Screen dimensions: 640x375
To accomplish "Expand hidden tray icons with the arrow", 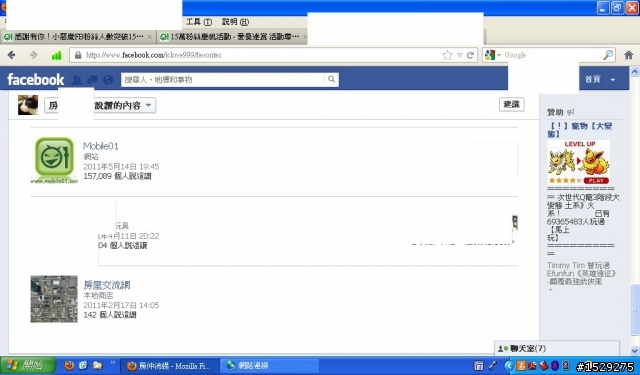I will tap(509, 366).
